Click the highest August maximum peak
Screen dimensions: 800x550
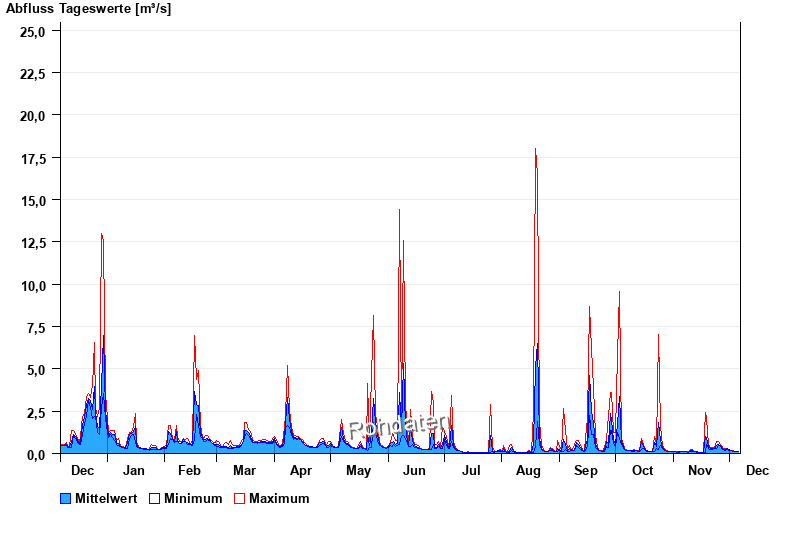point(536,152)
